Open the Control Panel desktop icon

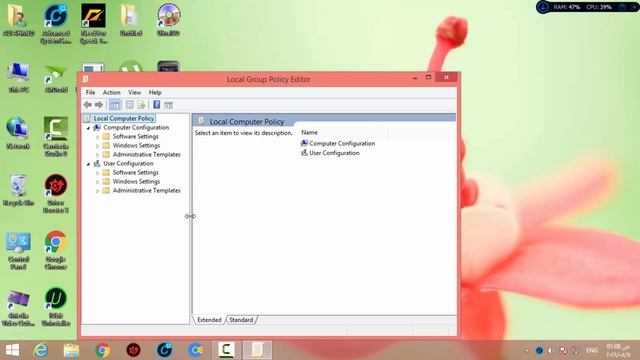(x=18, y=250)
